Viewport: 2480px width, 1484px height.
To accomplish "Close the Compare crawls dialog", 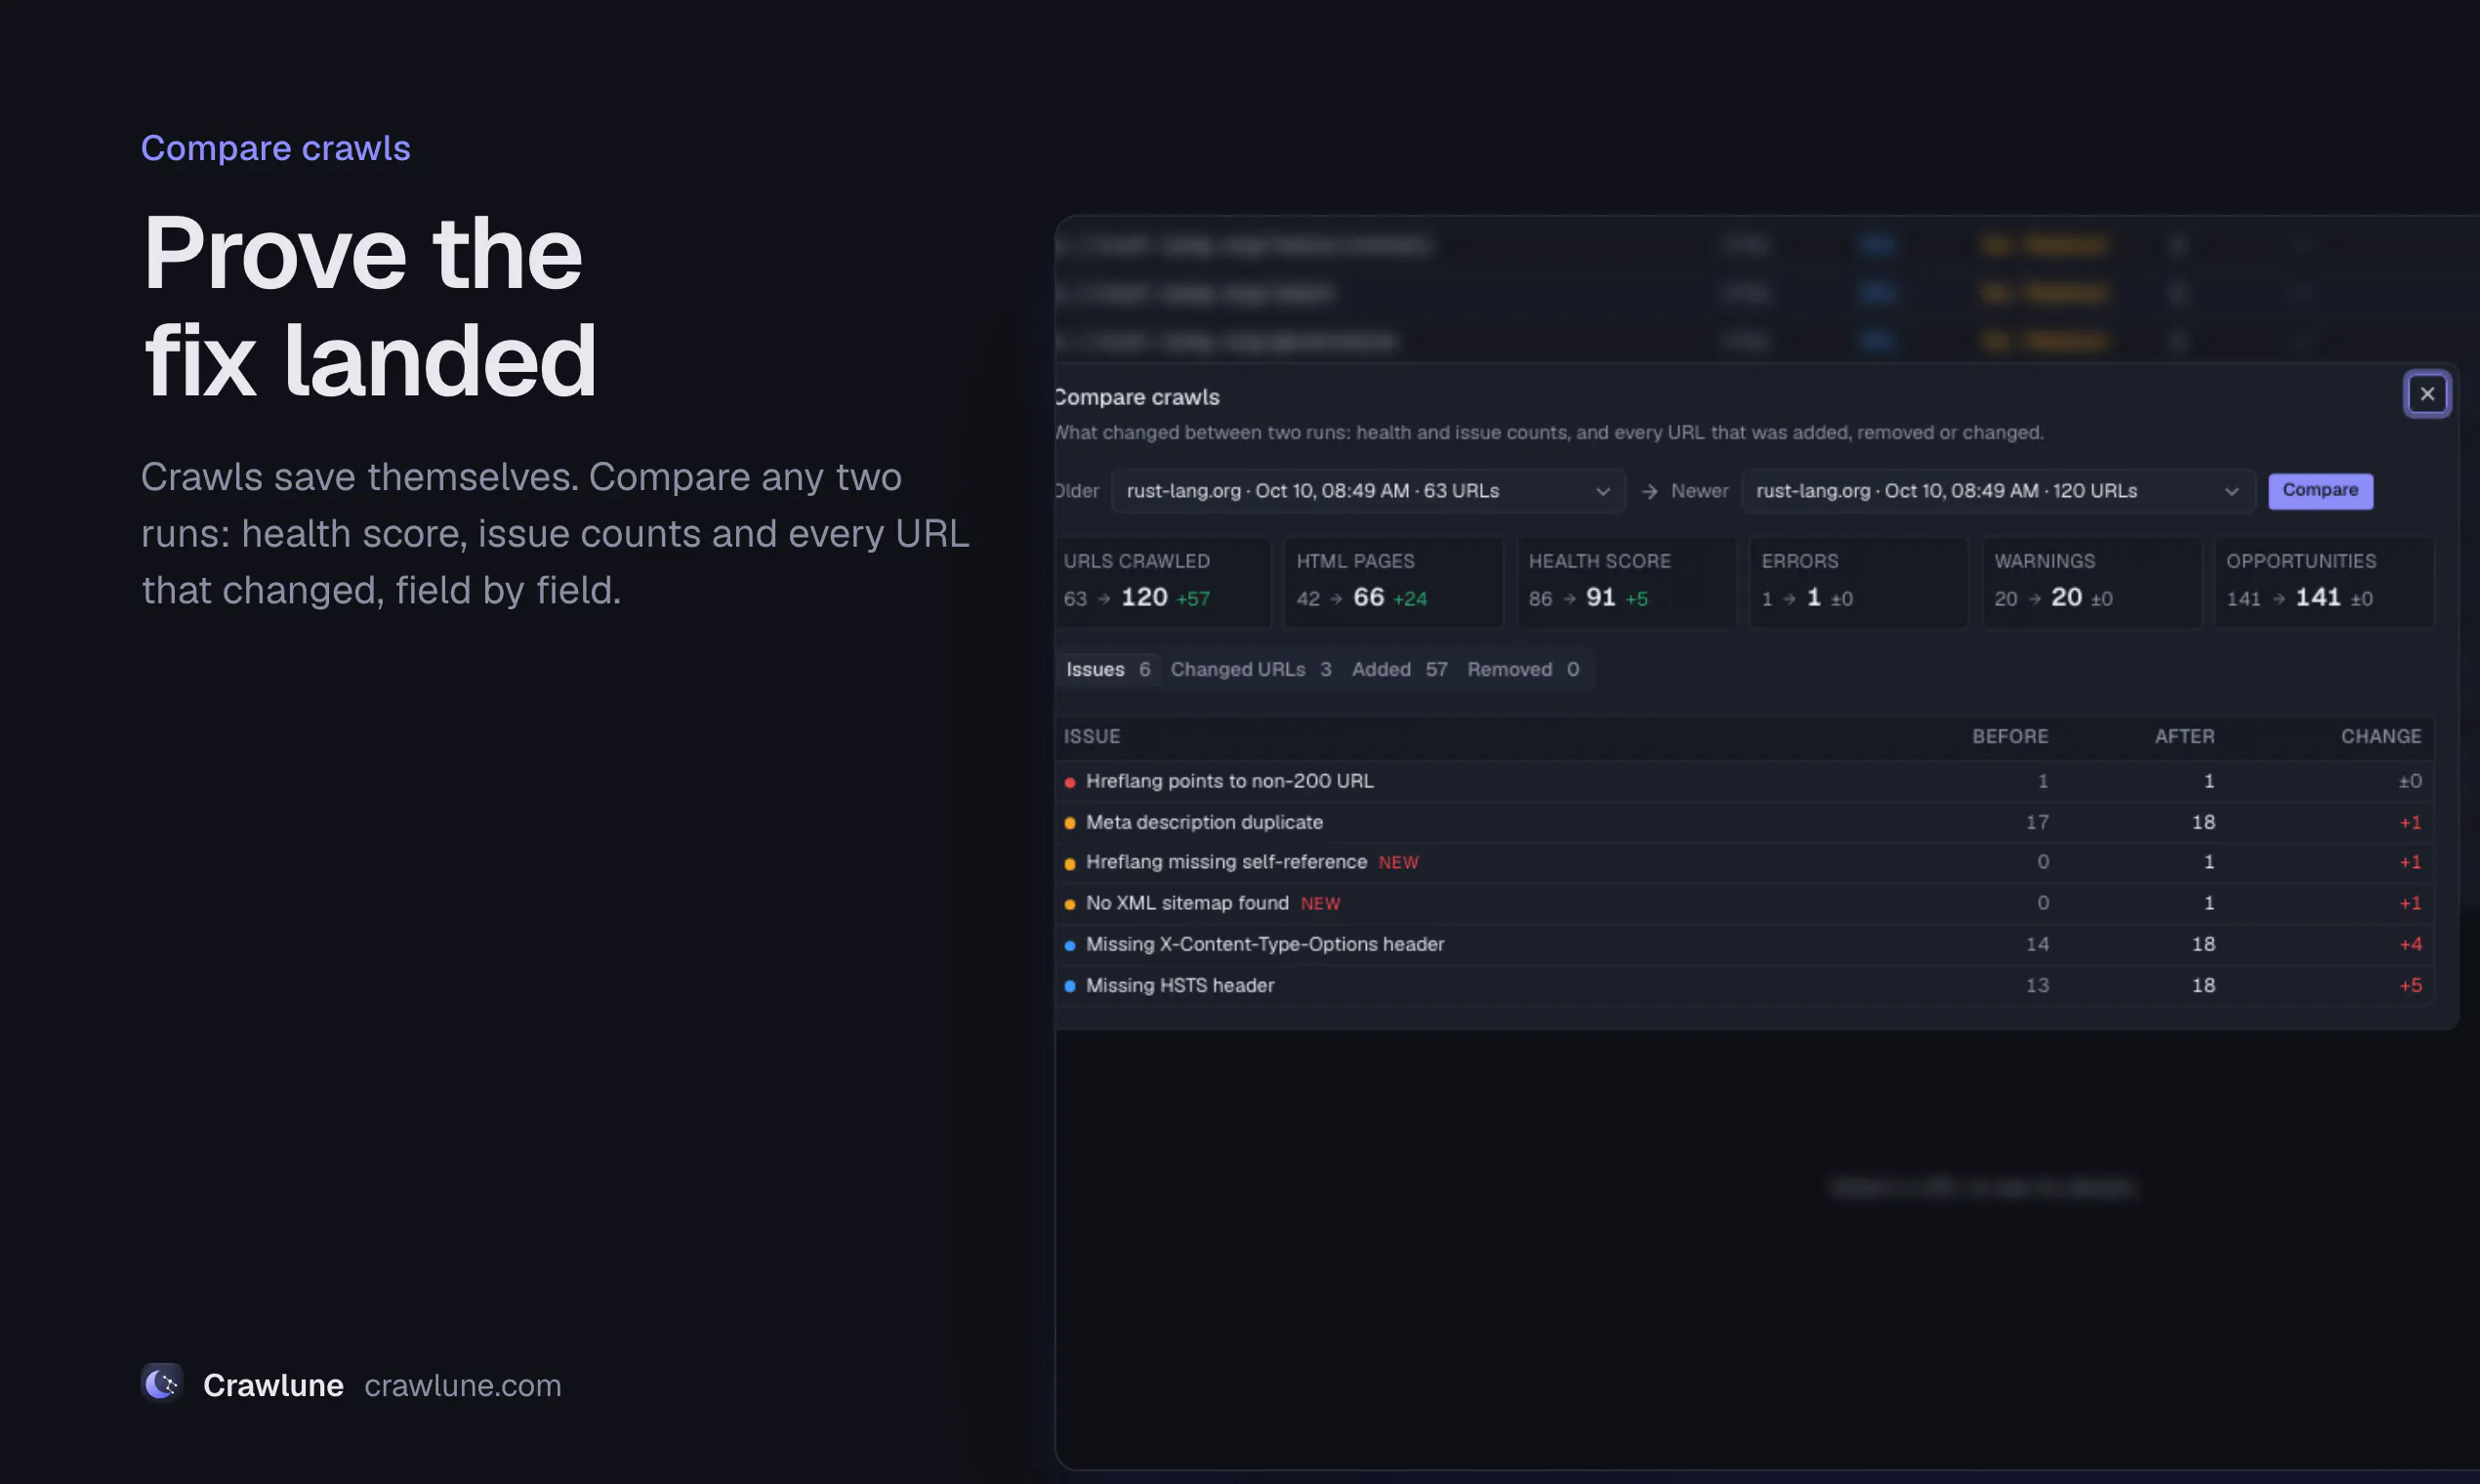I will pos(2426,394).
